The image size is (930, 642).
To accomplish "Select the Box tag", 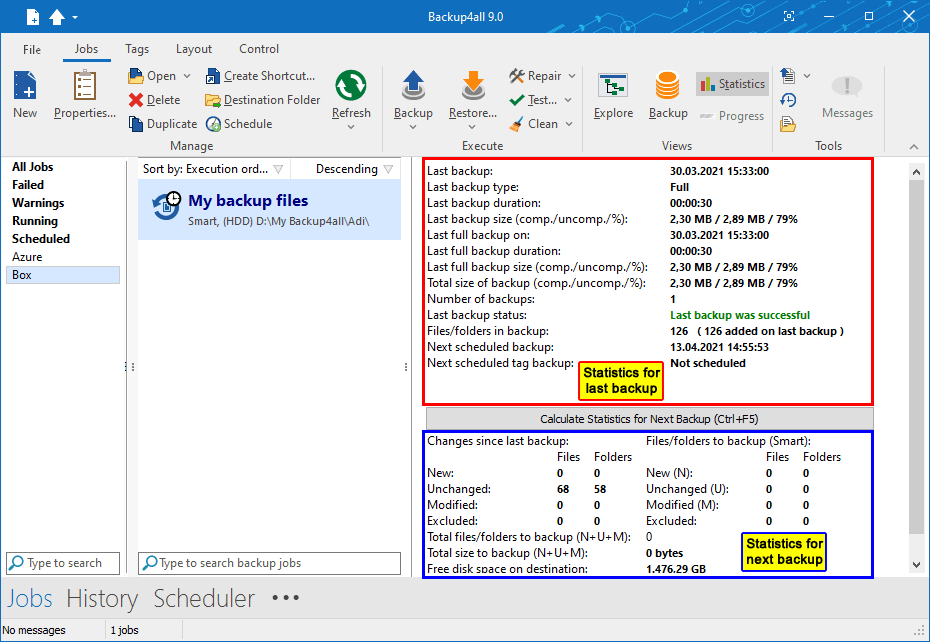I will (x=63, y=275).
